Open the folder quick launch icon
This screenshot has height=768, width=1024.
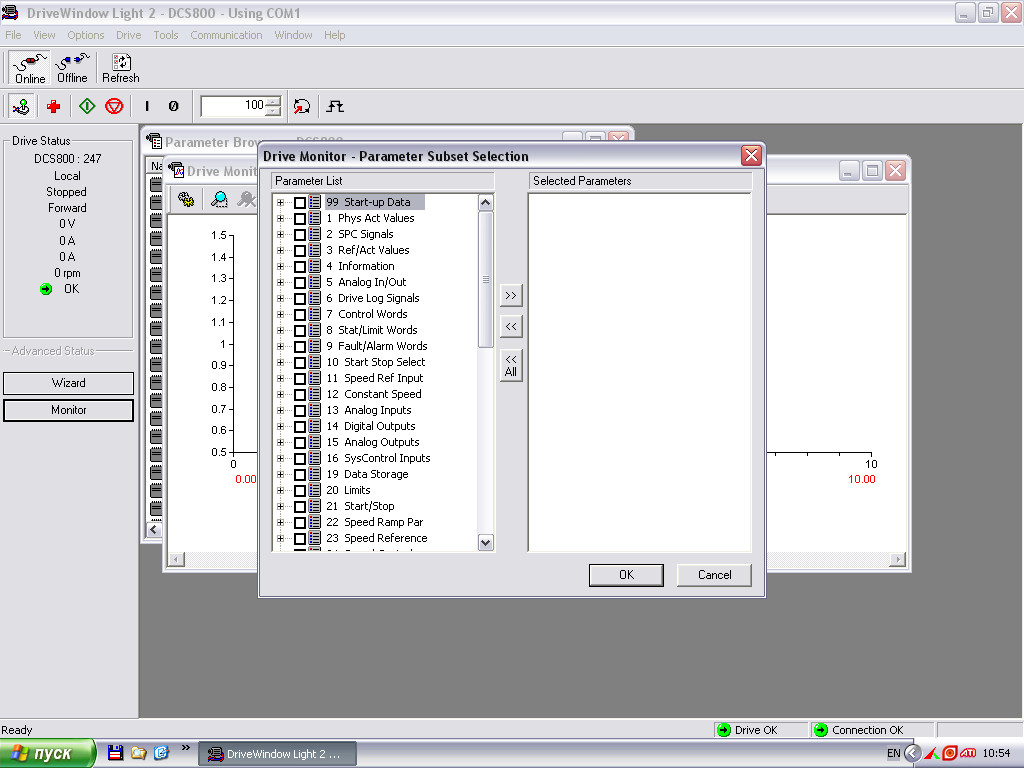click(x=138, y=753)
